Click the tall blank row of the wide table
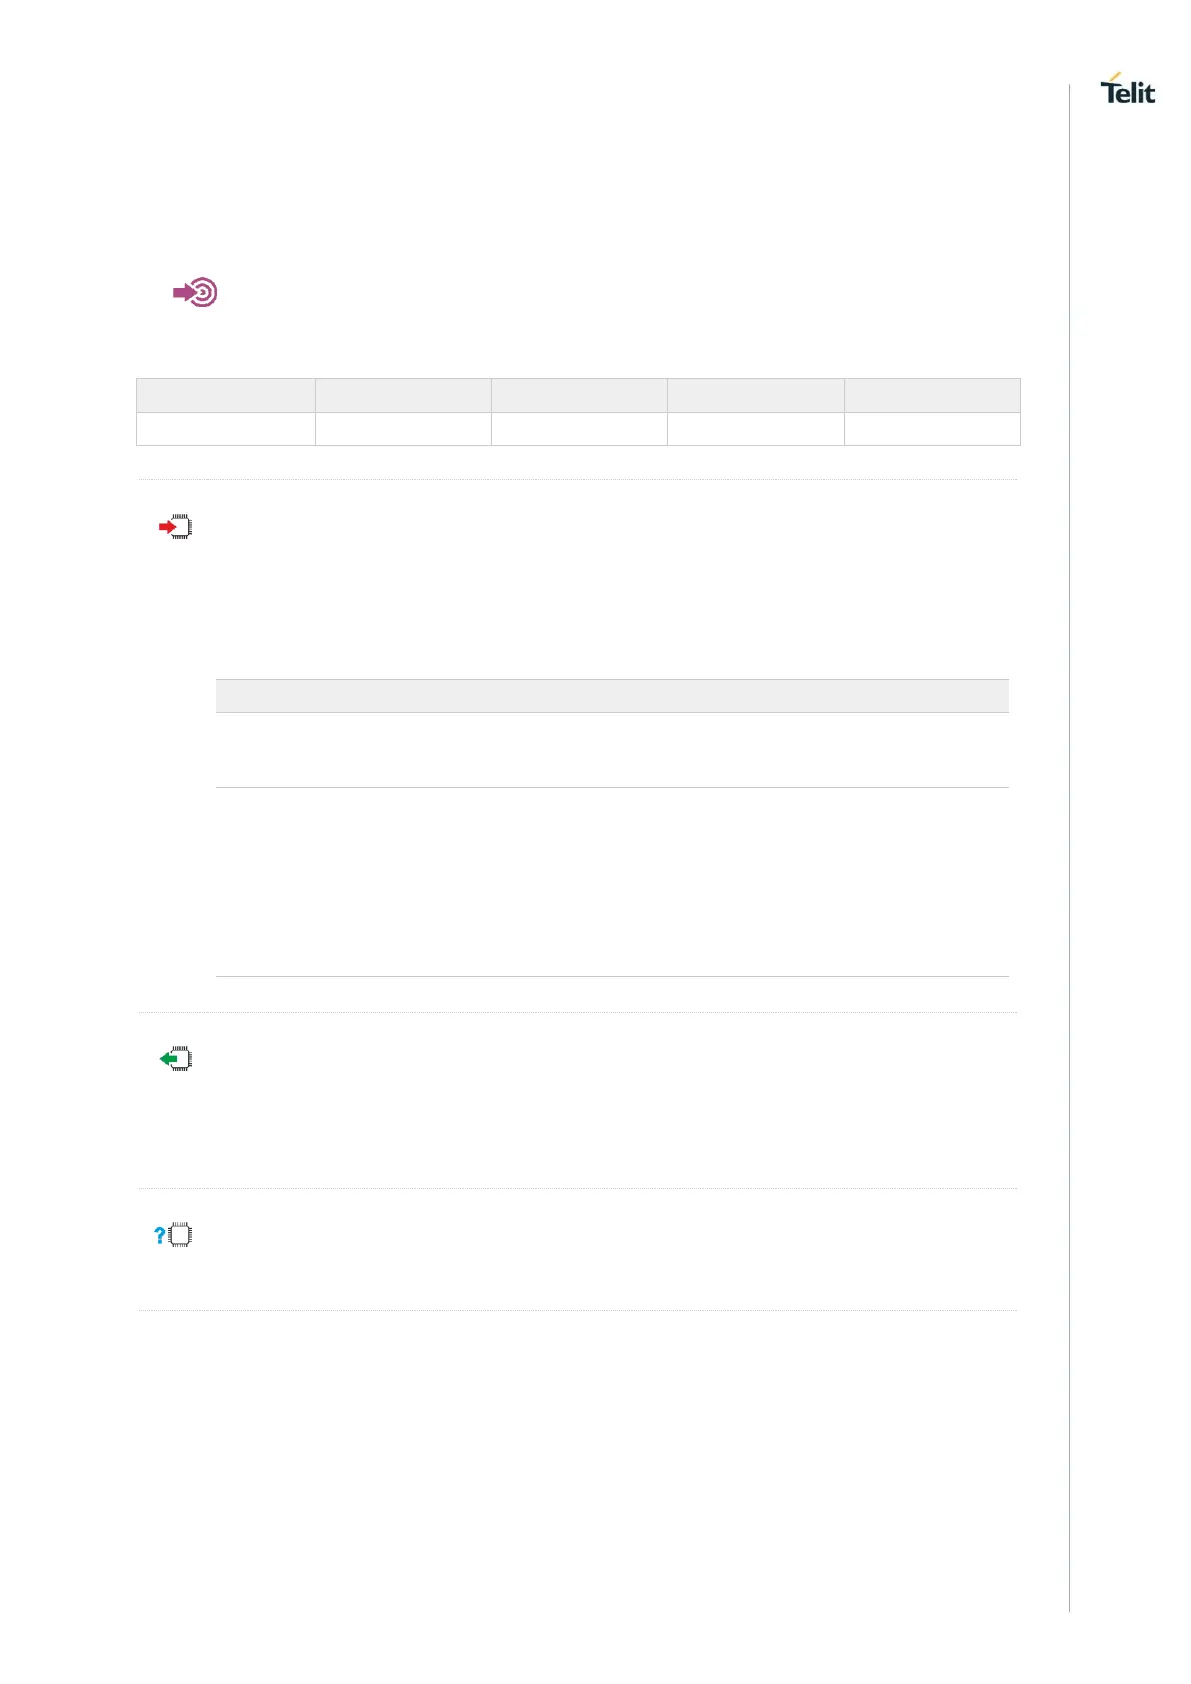Image resolution: width=1191 pixels, height=1684 pixels. 612,881
